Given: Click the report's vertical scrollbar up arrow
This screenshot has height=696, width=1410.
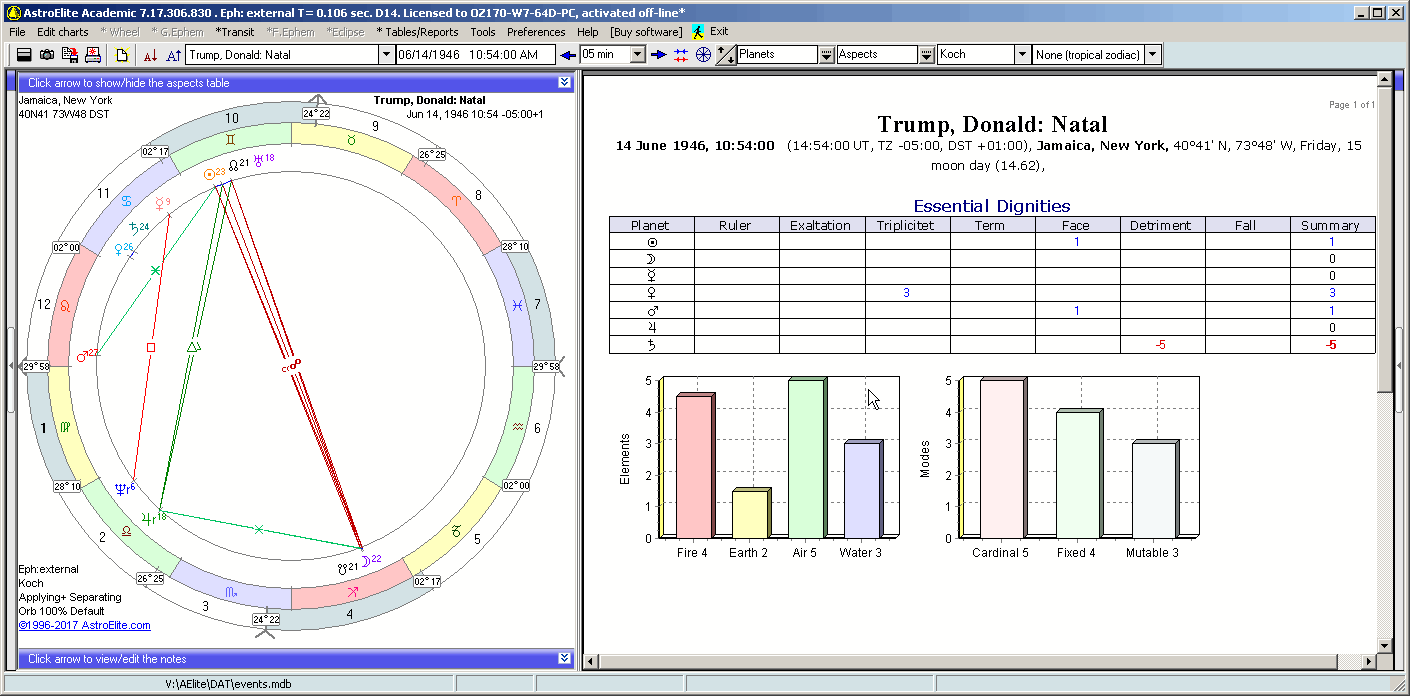Looking at the screenshot, I should click(x=1384, y=80).
